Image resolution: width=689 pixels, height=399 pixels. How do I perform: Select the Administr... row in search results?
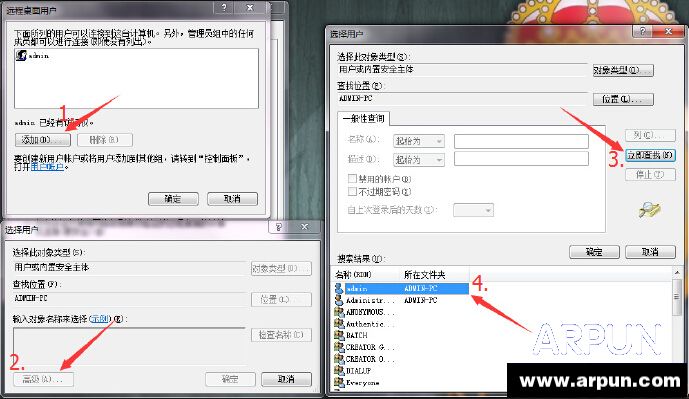401,300
